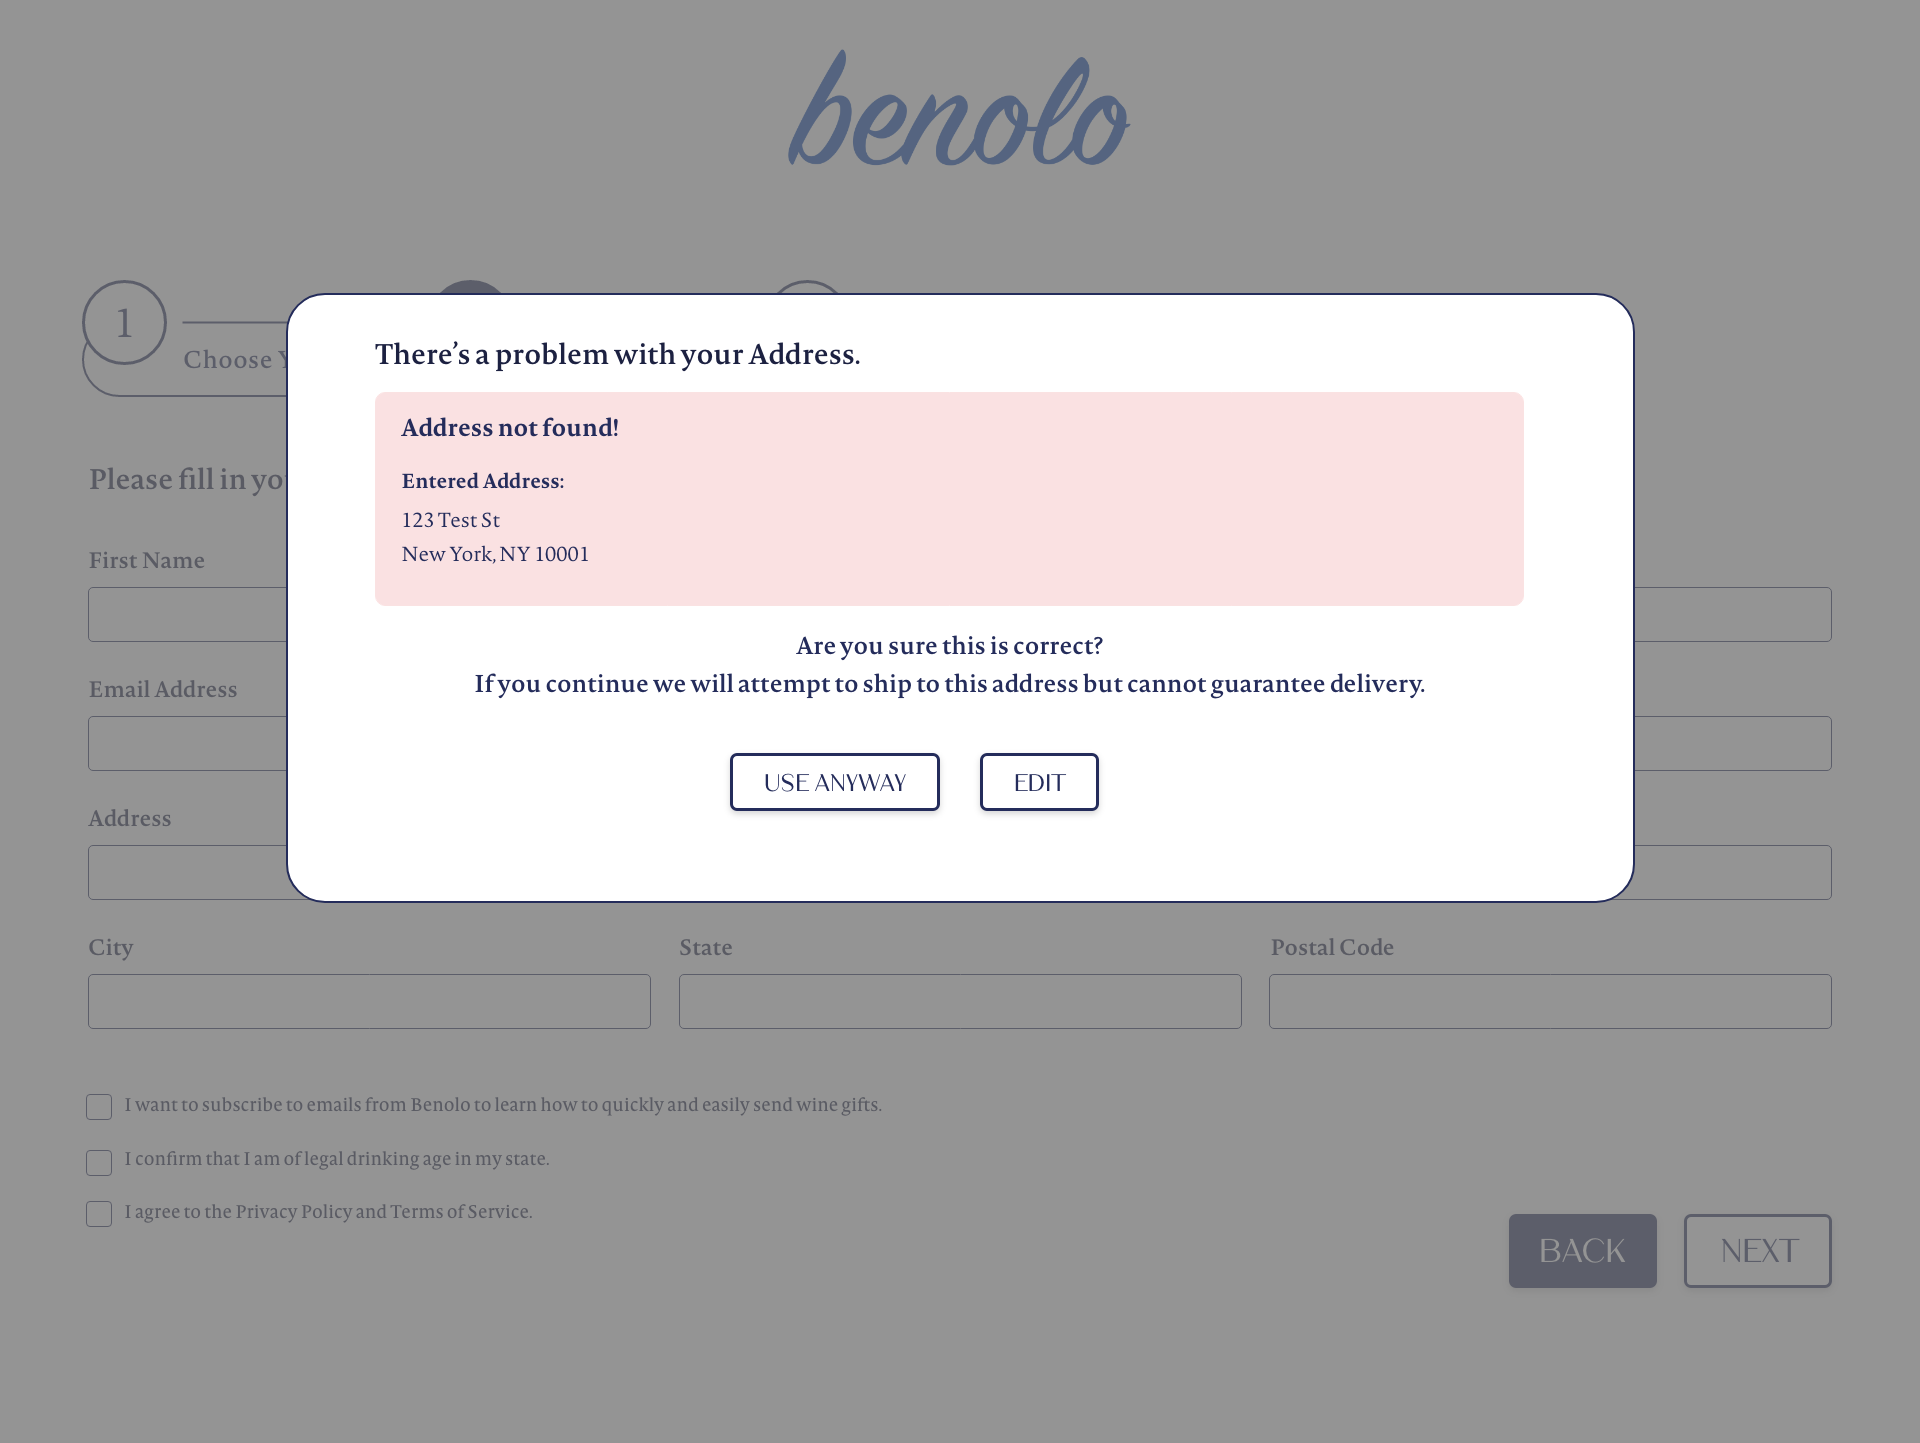Select step 1 in the progress indicator
This screenshot has width=1920, height=1443.
[x=124, y=323]
